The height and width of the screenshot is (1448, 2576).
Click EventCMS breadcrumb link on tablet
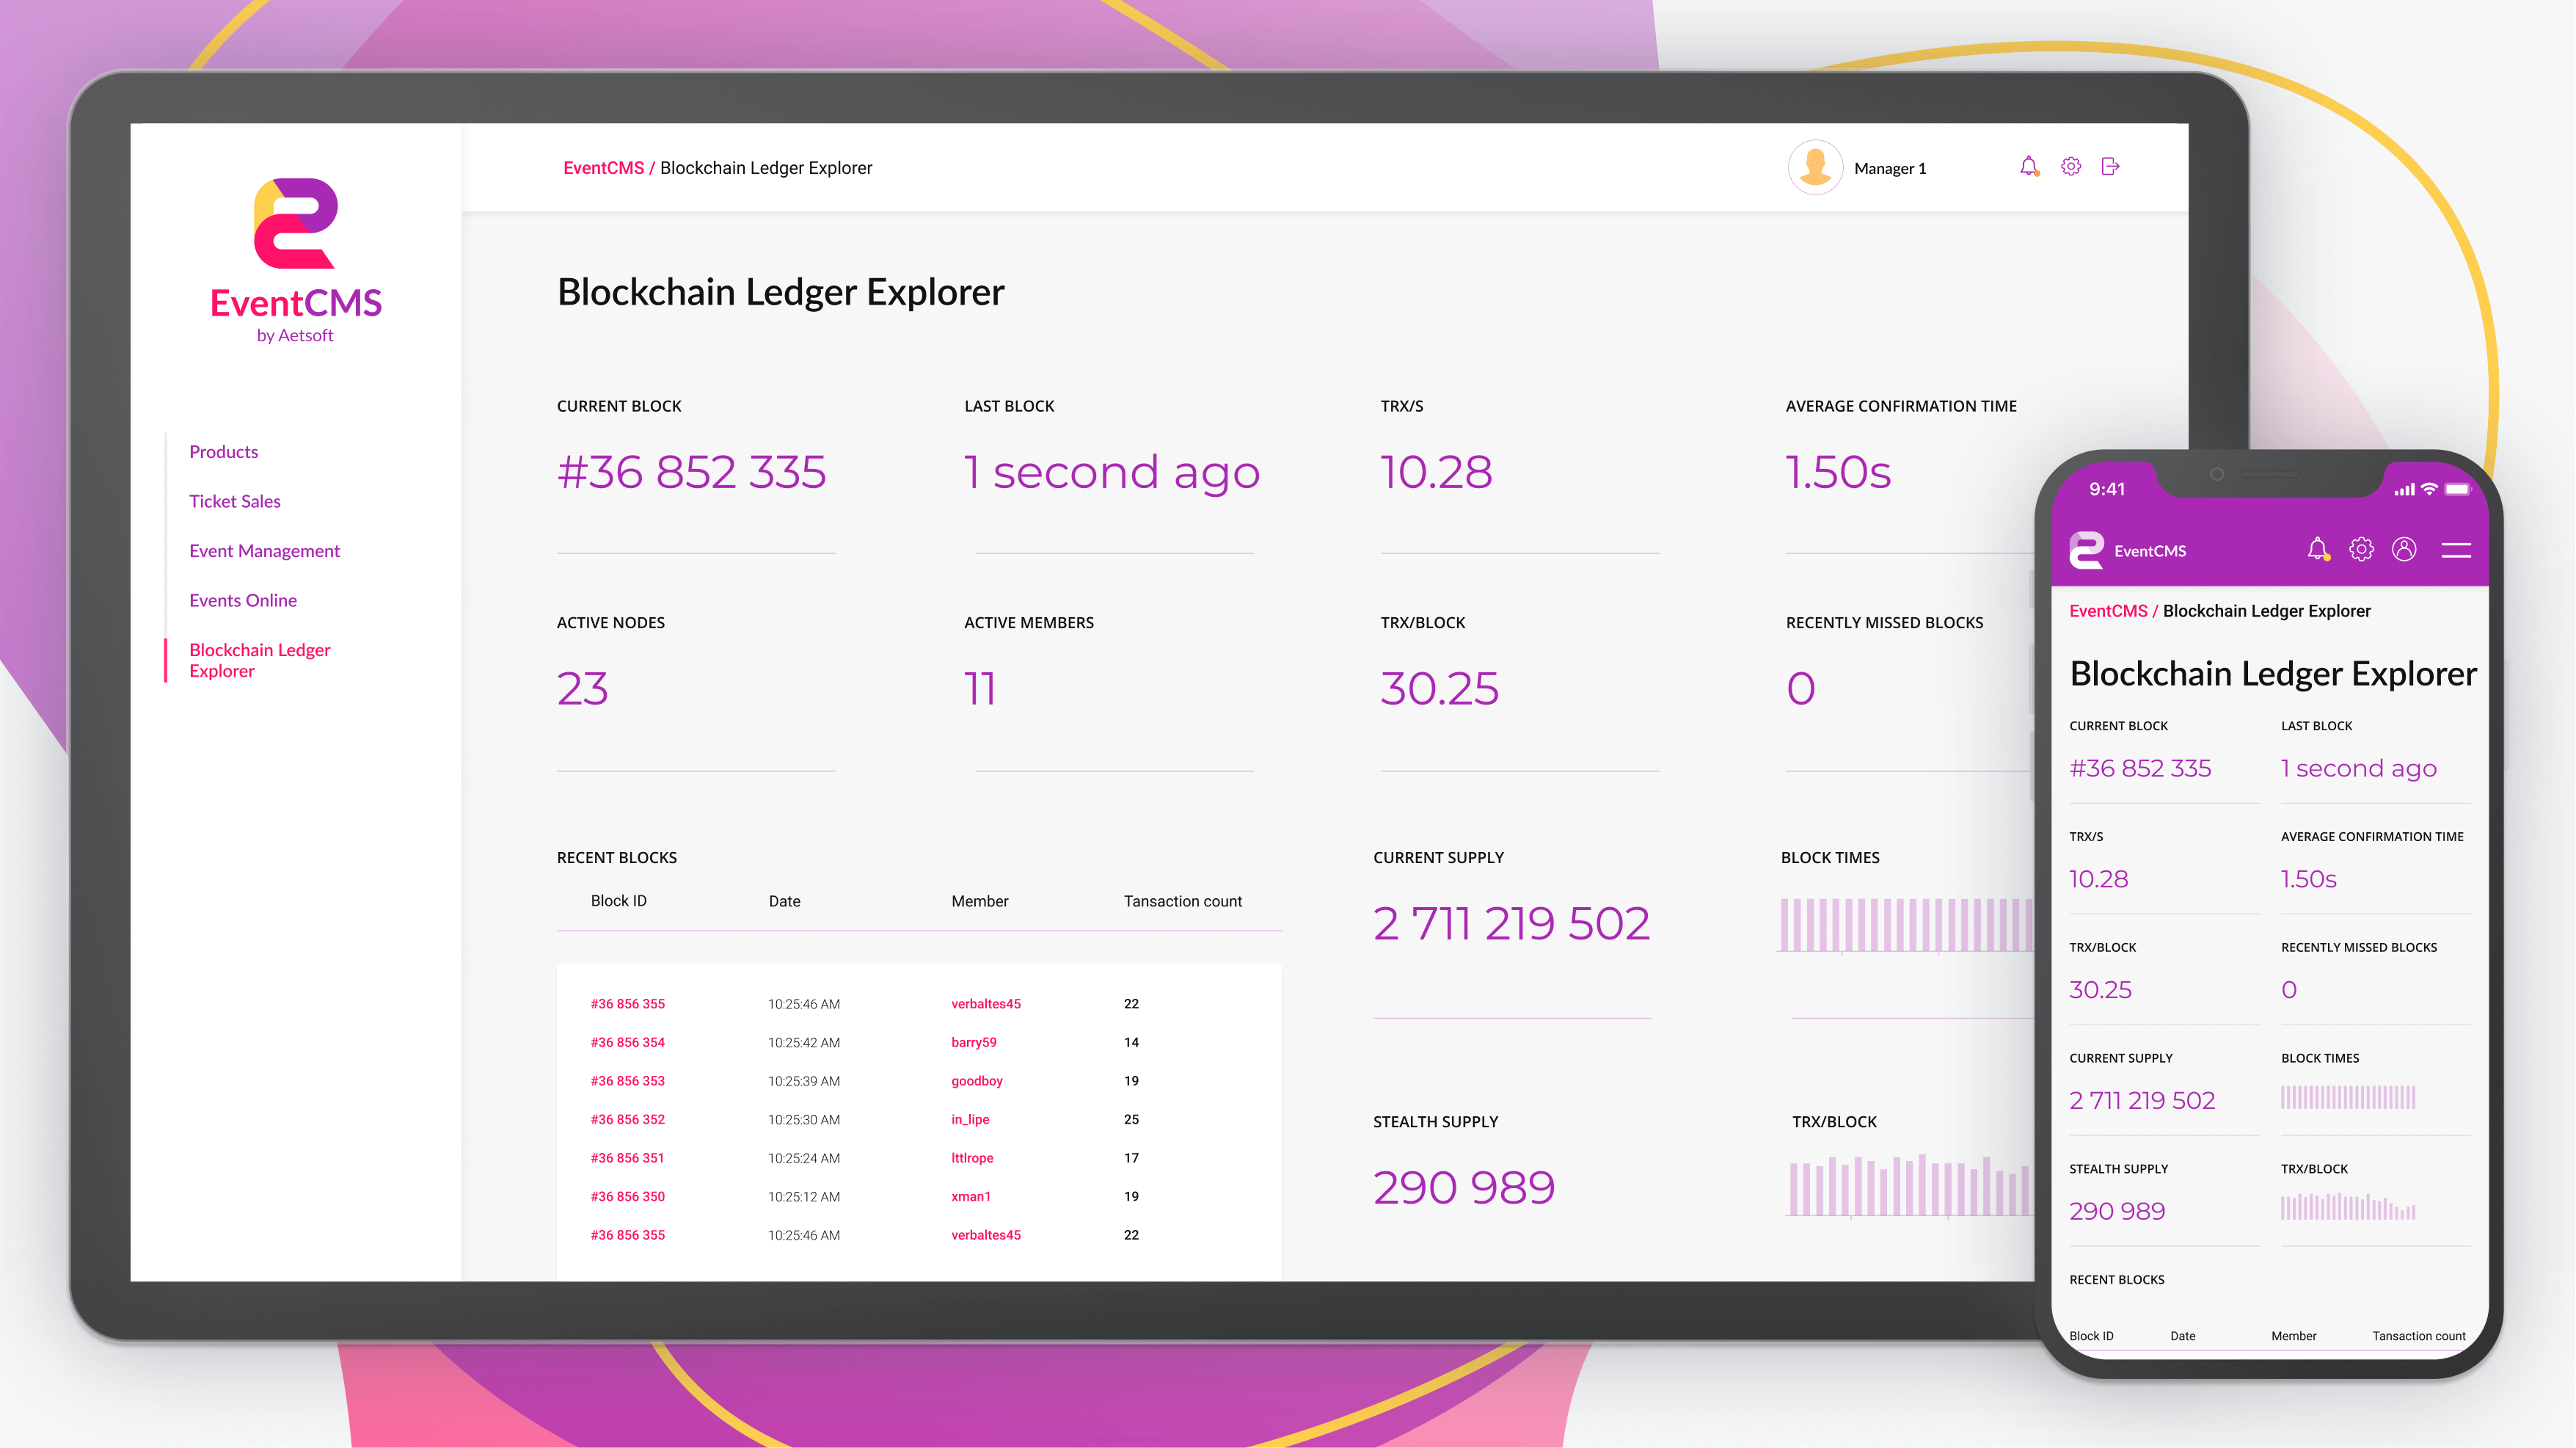pos(603,168)
